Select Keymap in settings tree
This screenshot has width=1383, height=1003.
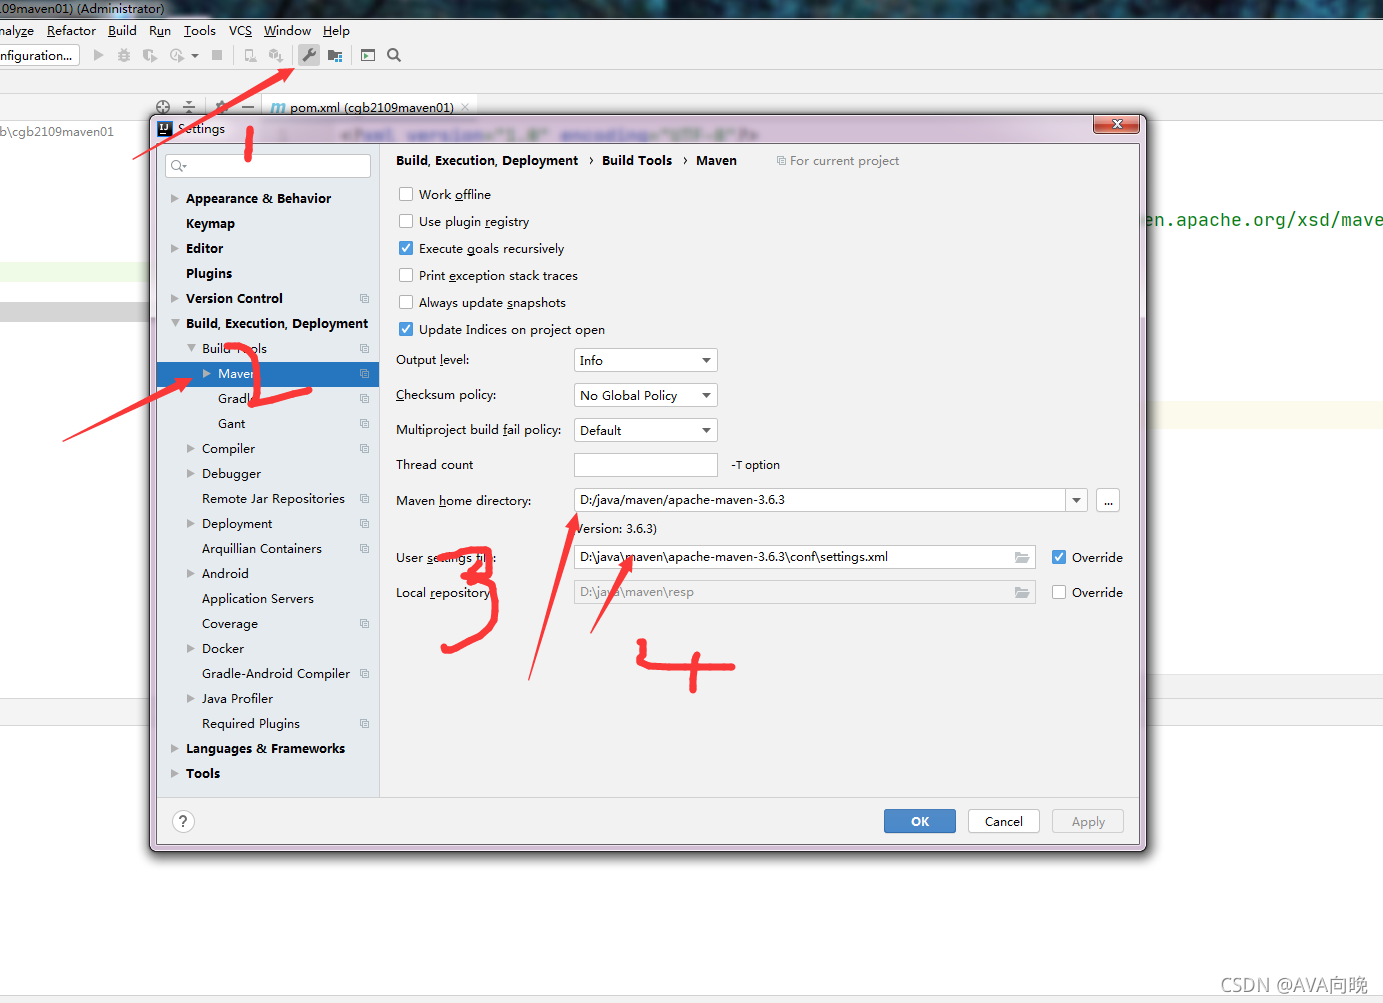coord(210,223)
